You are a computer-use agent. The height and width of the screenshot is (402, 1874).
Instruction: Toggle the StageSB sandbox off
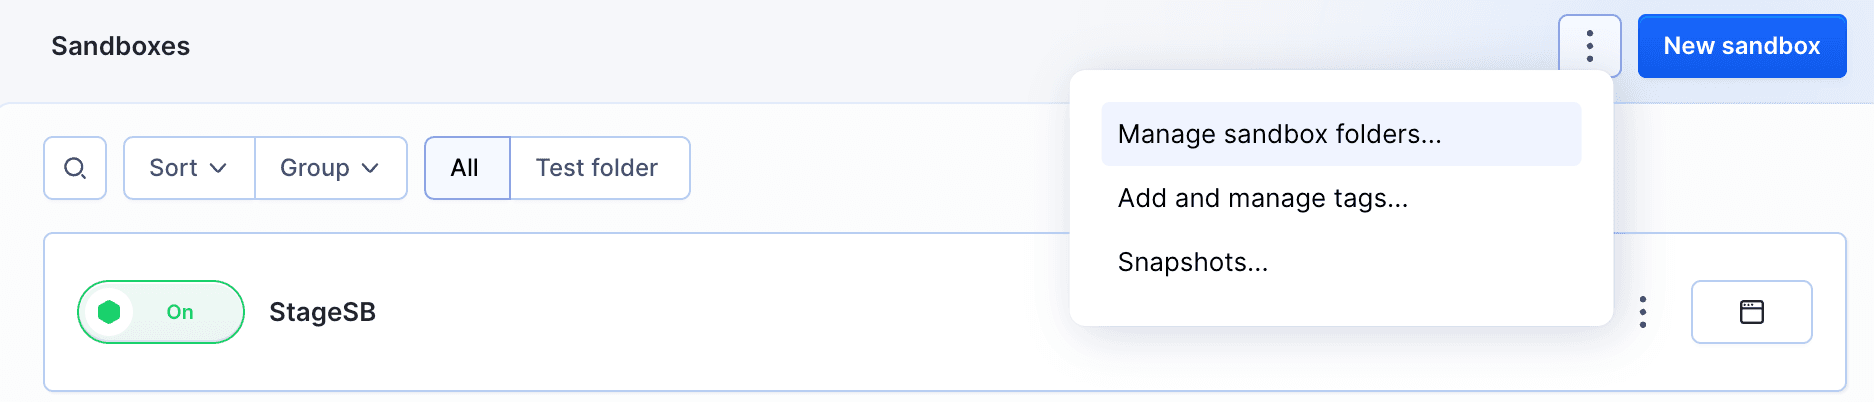tap(160, 312)
